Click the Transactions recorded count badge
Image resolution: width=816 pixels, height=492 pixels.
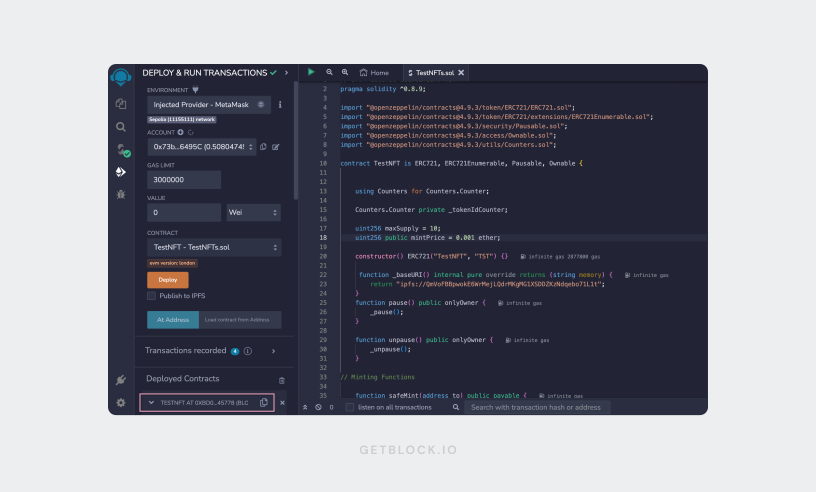(x=235, y=351)
